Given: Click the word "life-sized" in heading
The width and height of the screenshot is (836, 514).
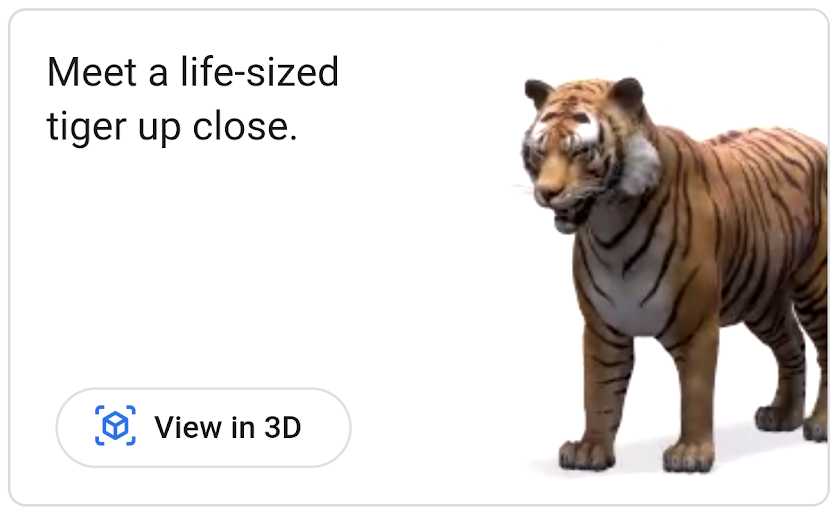Looking at the screenshot, I should (x=260, y=71).
